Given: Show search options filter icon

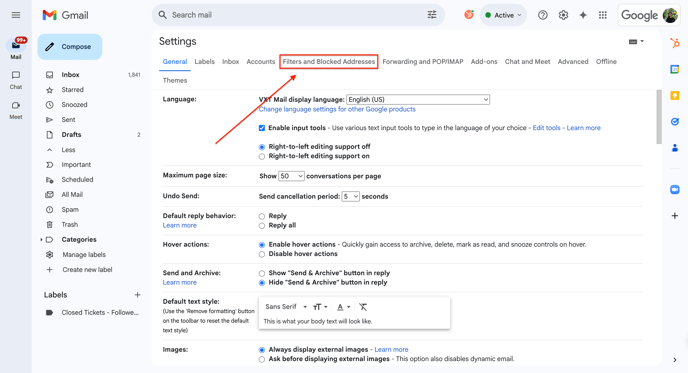Looking at the screenshot, I should (432, 15).
